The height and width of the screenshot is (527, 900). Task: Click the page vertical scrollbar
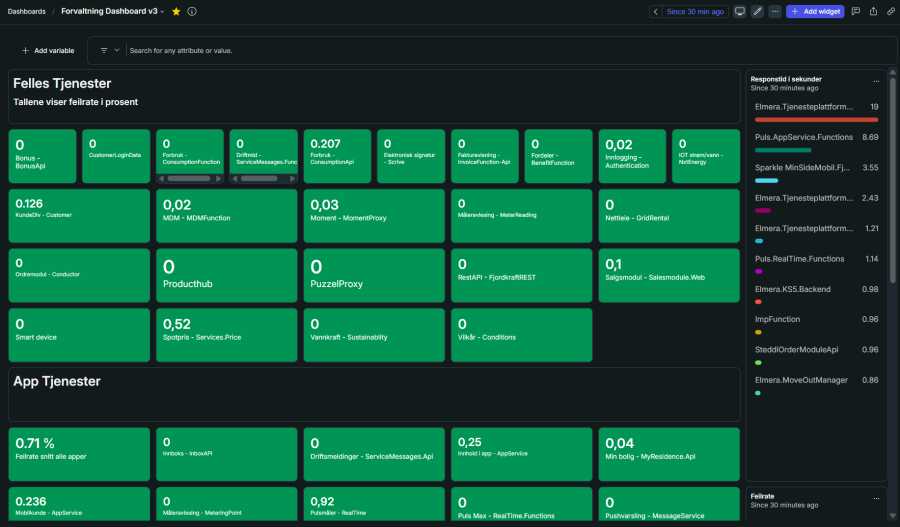coord(893,179)
